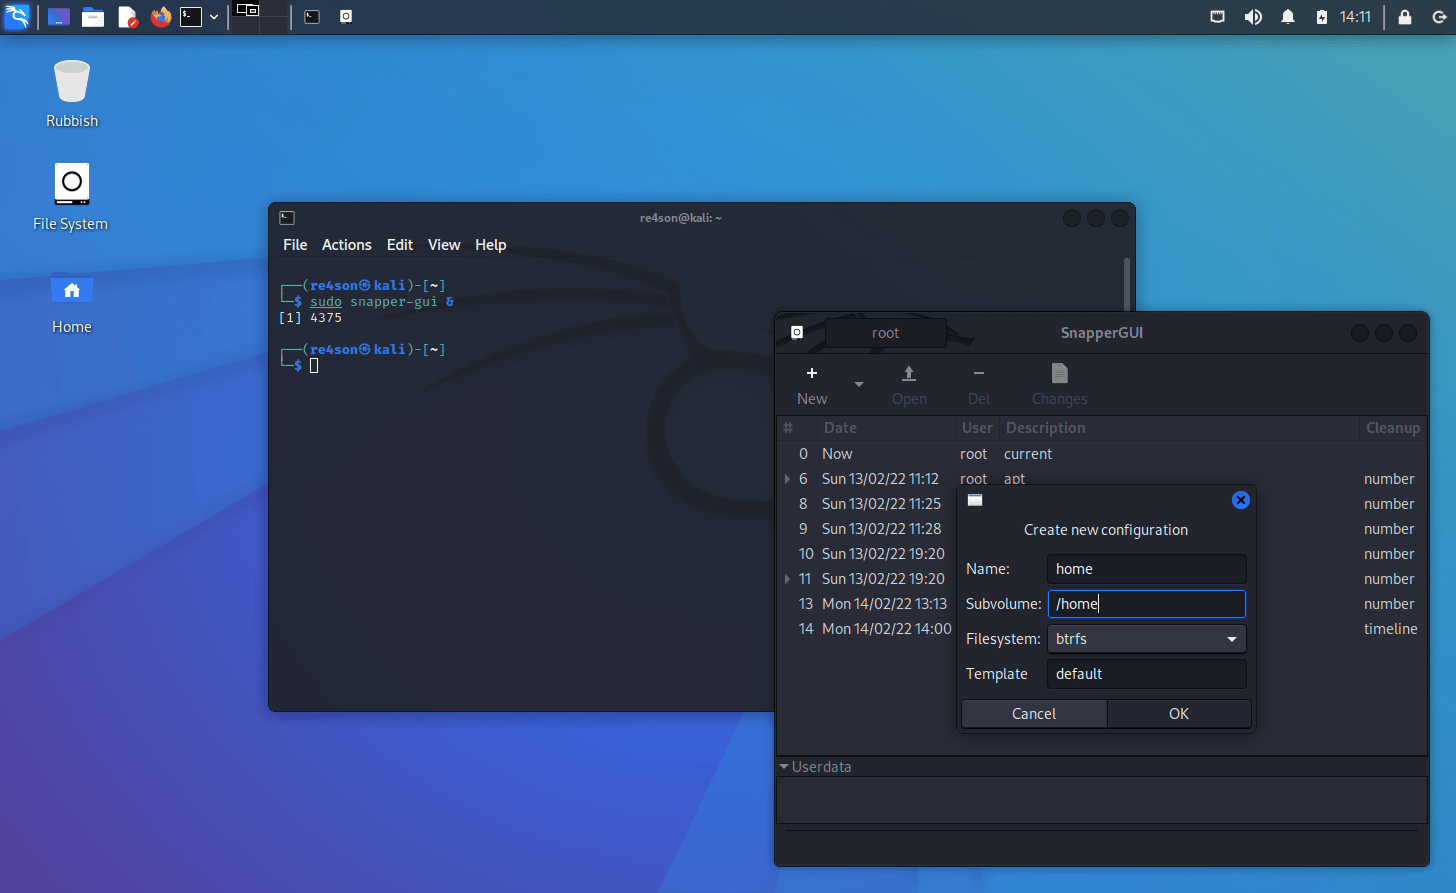Image resolution: width=1456 pixels, height=893 pixels.
Task: Open terminal View menu
Action: tap(444, 245)
